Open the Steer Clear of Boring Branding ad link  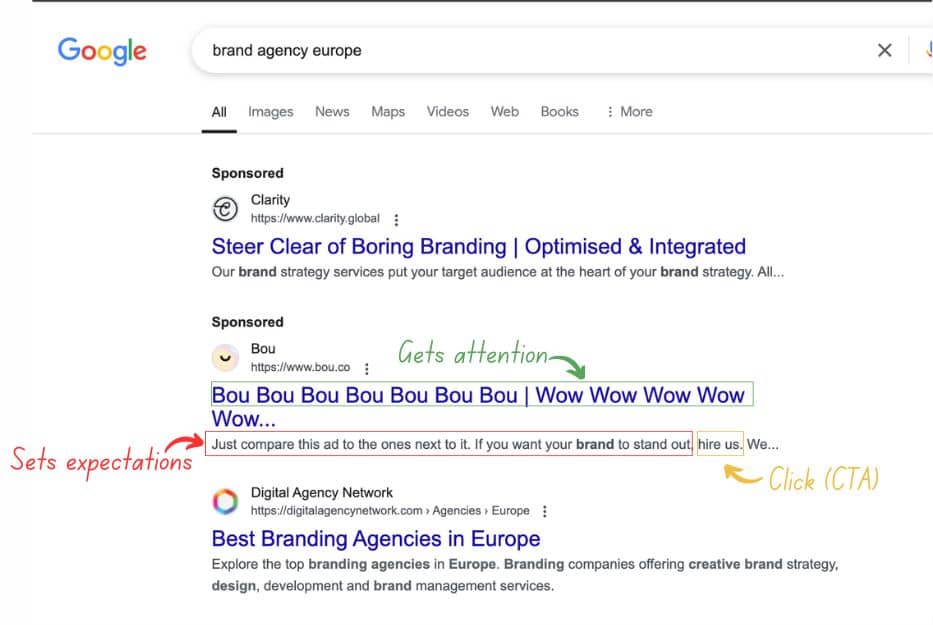(x=478, y=246)
